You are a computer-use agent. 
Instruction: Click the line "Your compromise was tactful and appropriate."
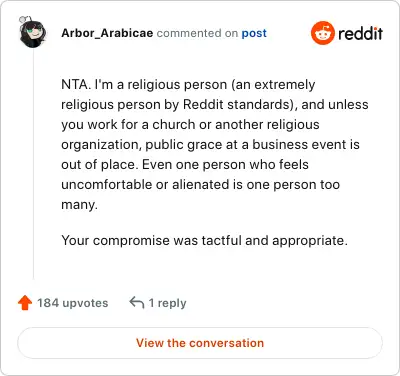pyautogui.click(x=204, y=241)
